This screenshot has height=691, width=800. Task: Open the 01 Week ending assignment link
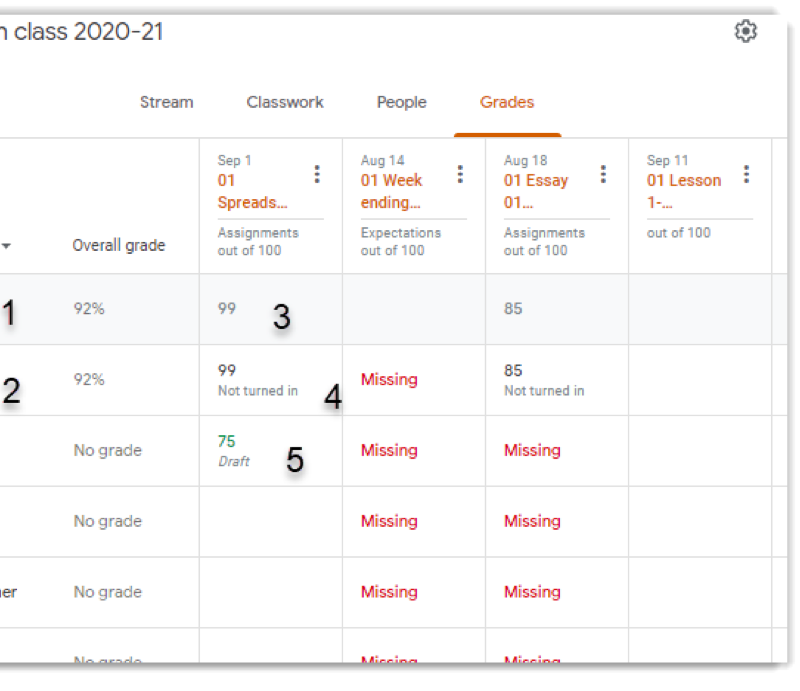click(391, 191)
